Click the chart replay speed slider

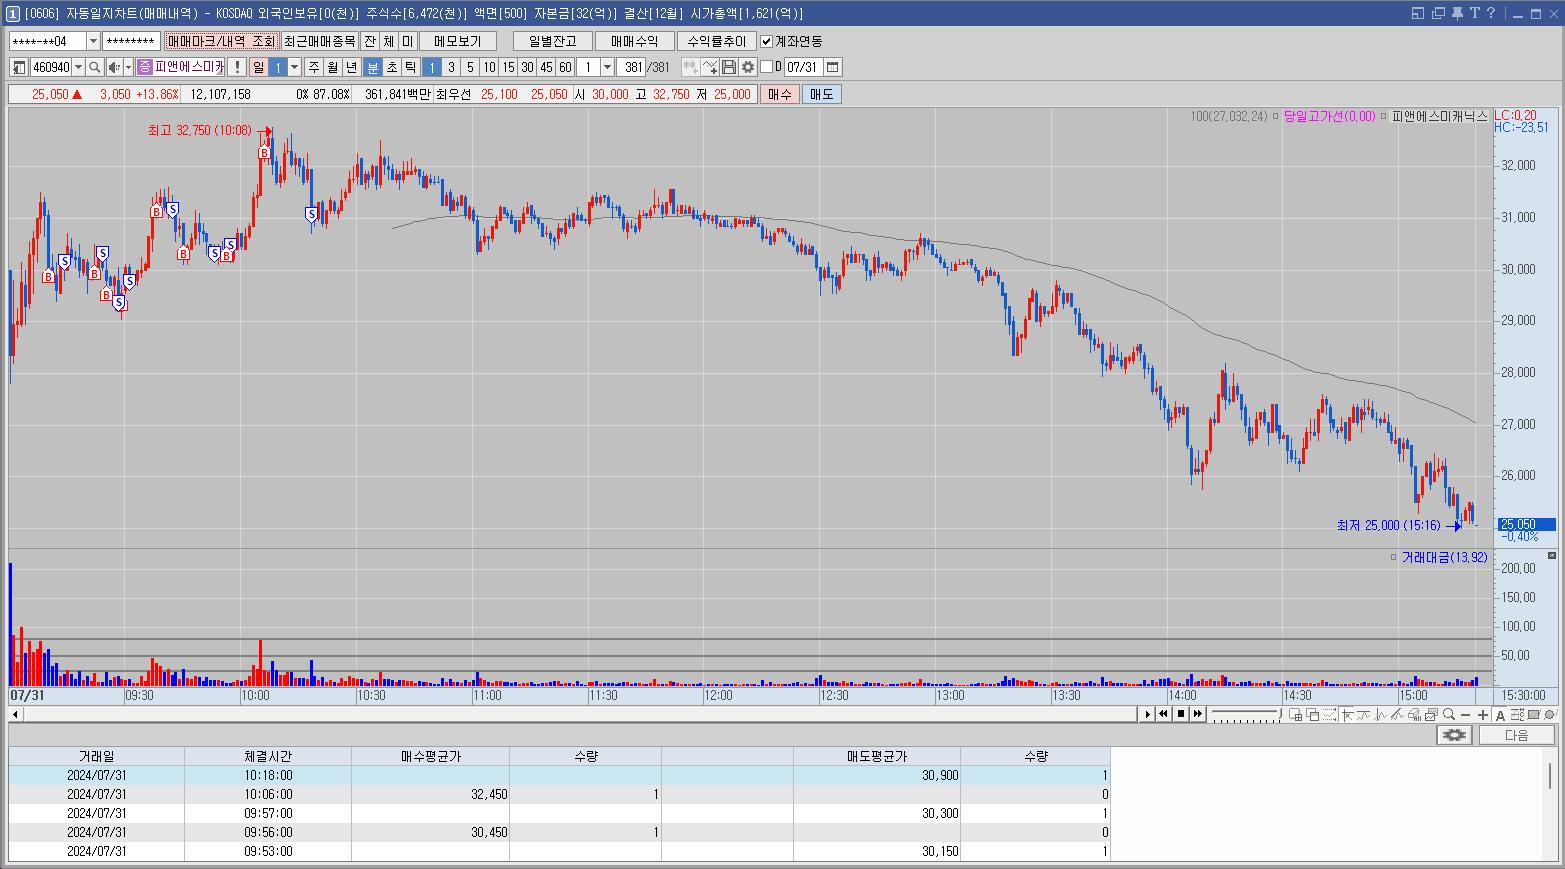[x=1246, y=714]
